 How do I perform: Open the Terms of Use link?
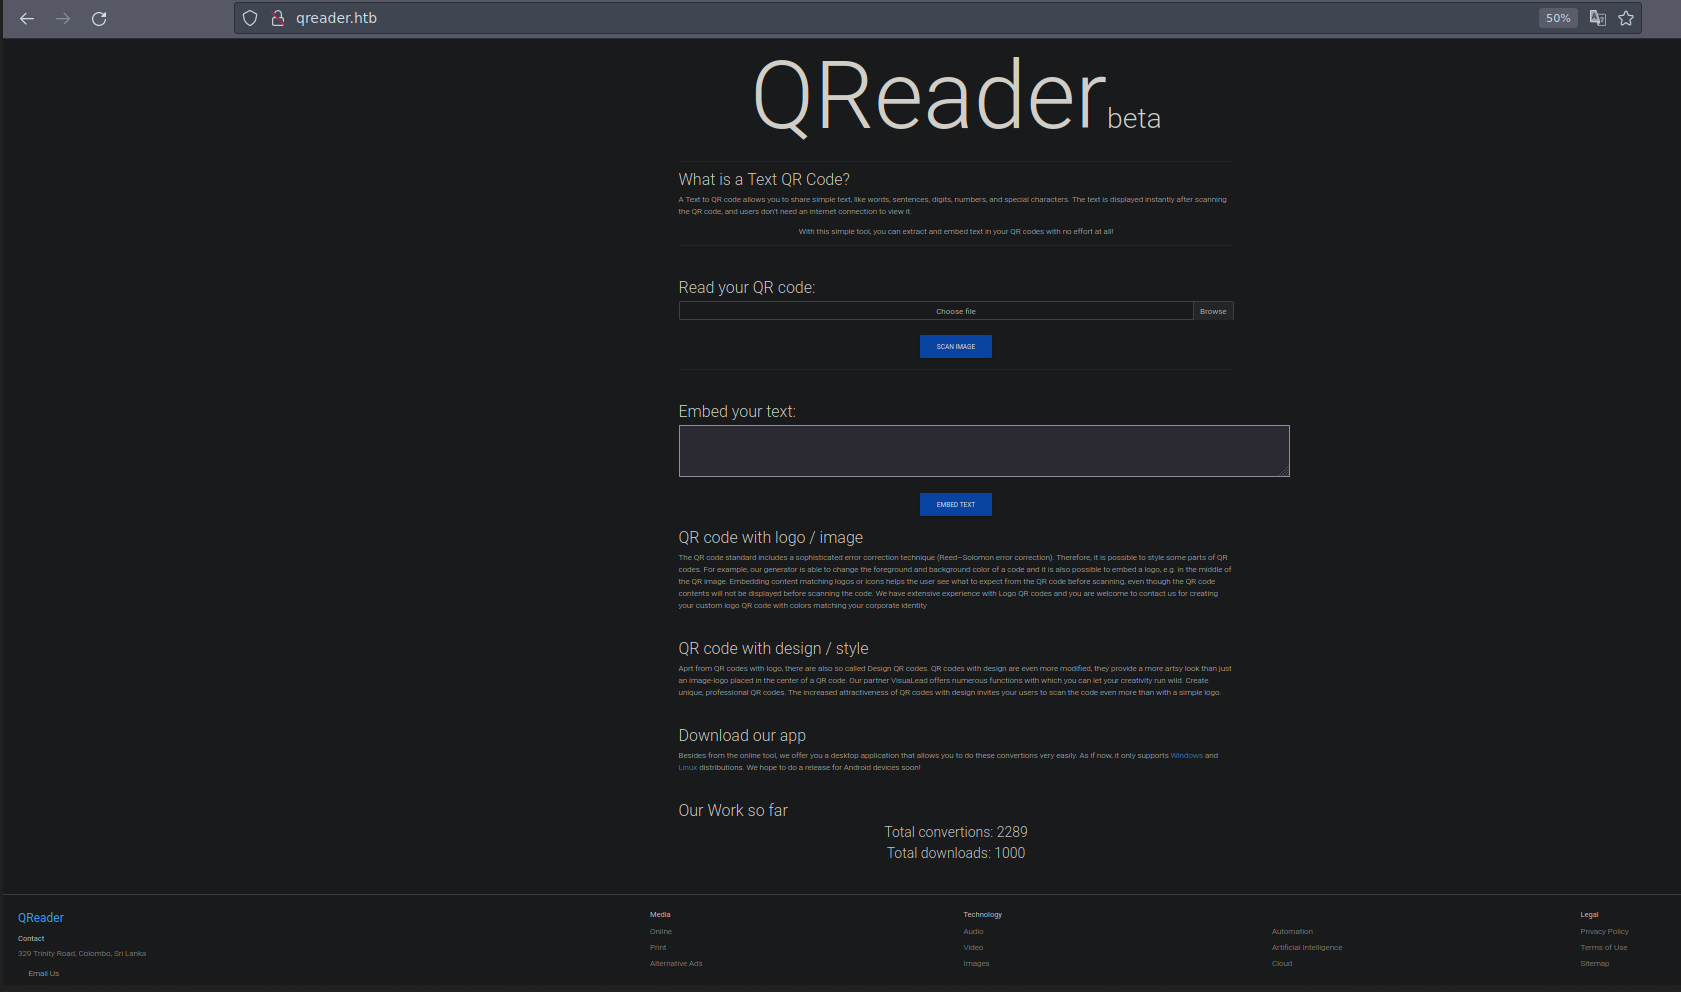(1603, 947)
